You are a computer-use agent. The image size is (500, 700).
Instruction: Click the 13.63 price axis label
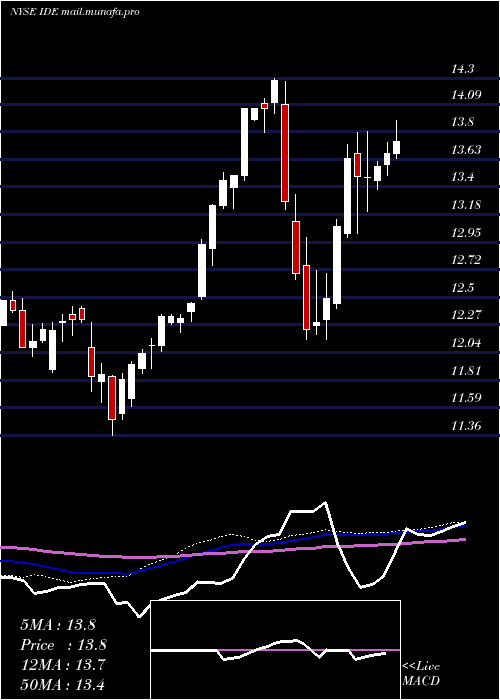point(466,150)
